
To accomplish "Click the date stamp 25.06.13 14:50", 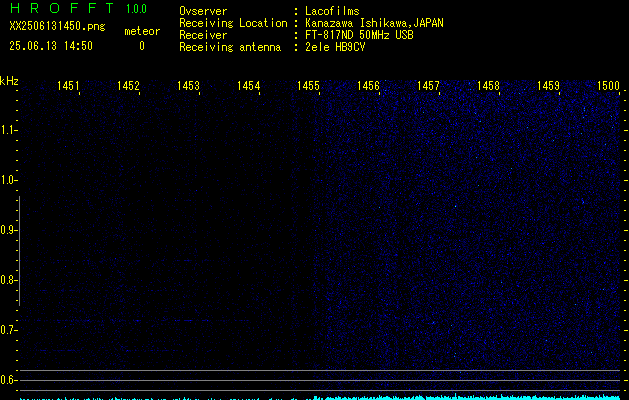I will pyautogui.click(x=51, y=46).
